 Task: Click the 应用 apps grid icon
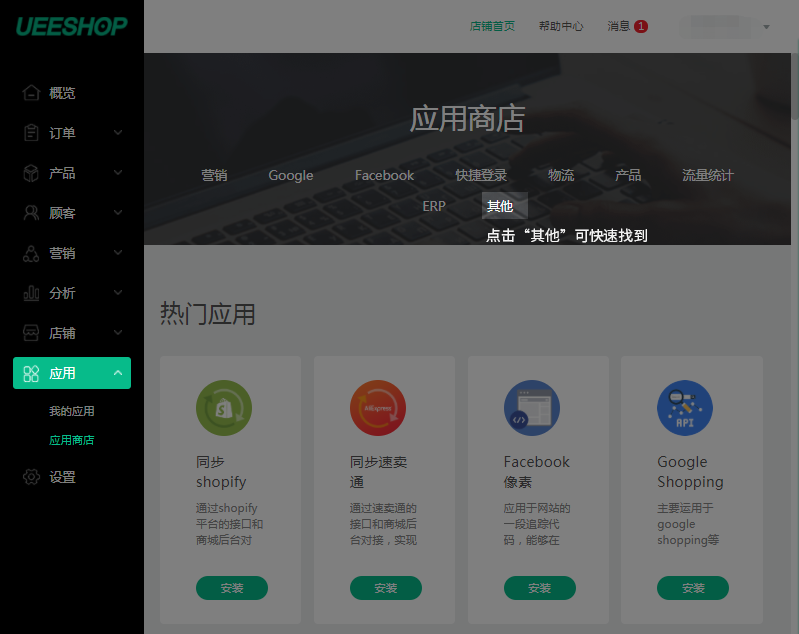pos(31,373)
